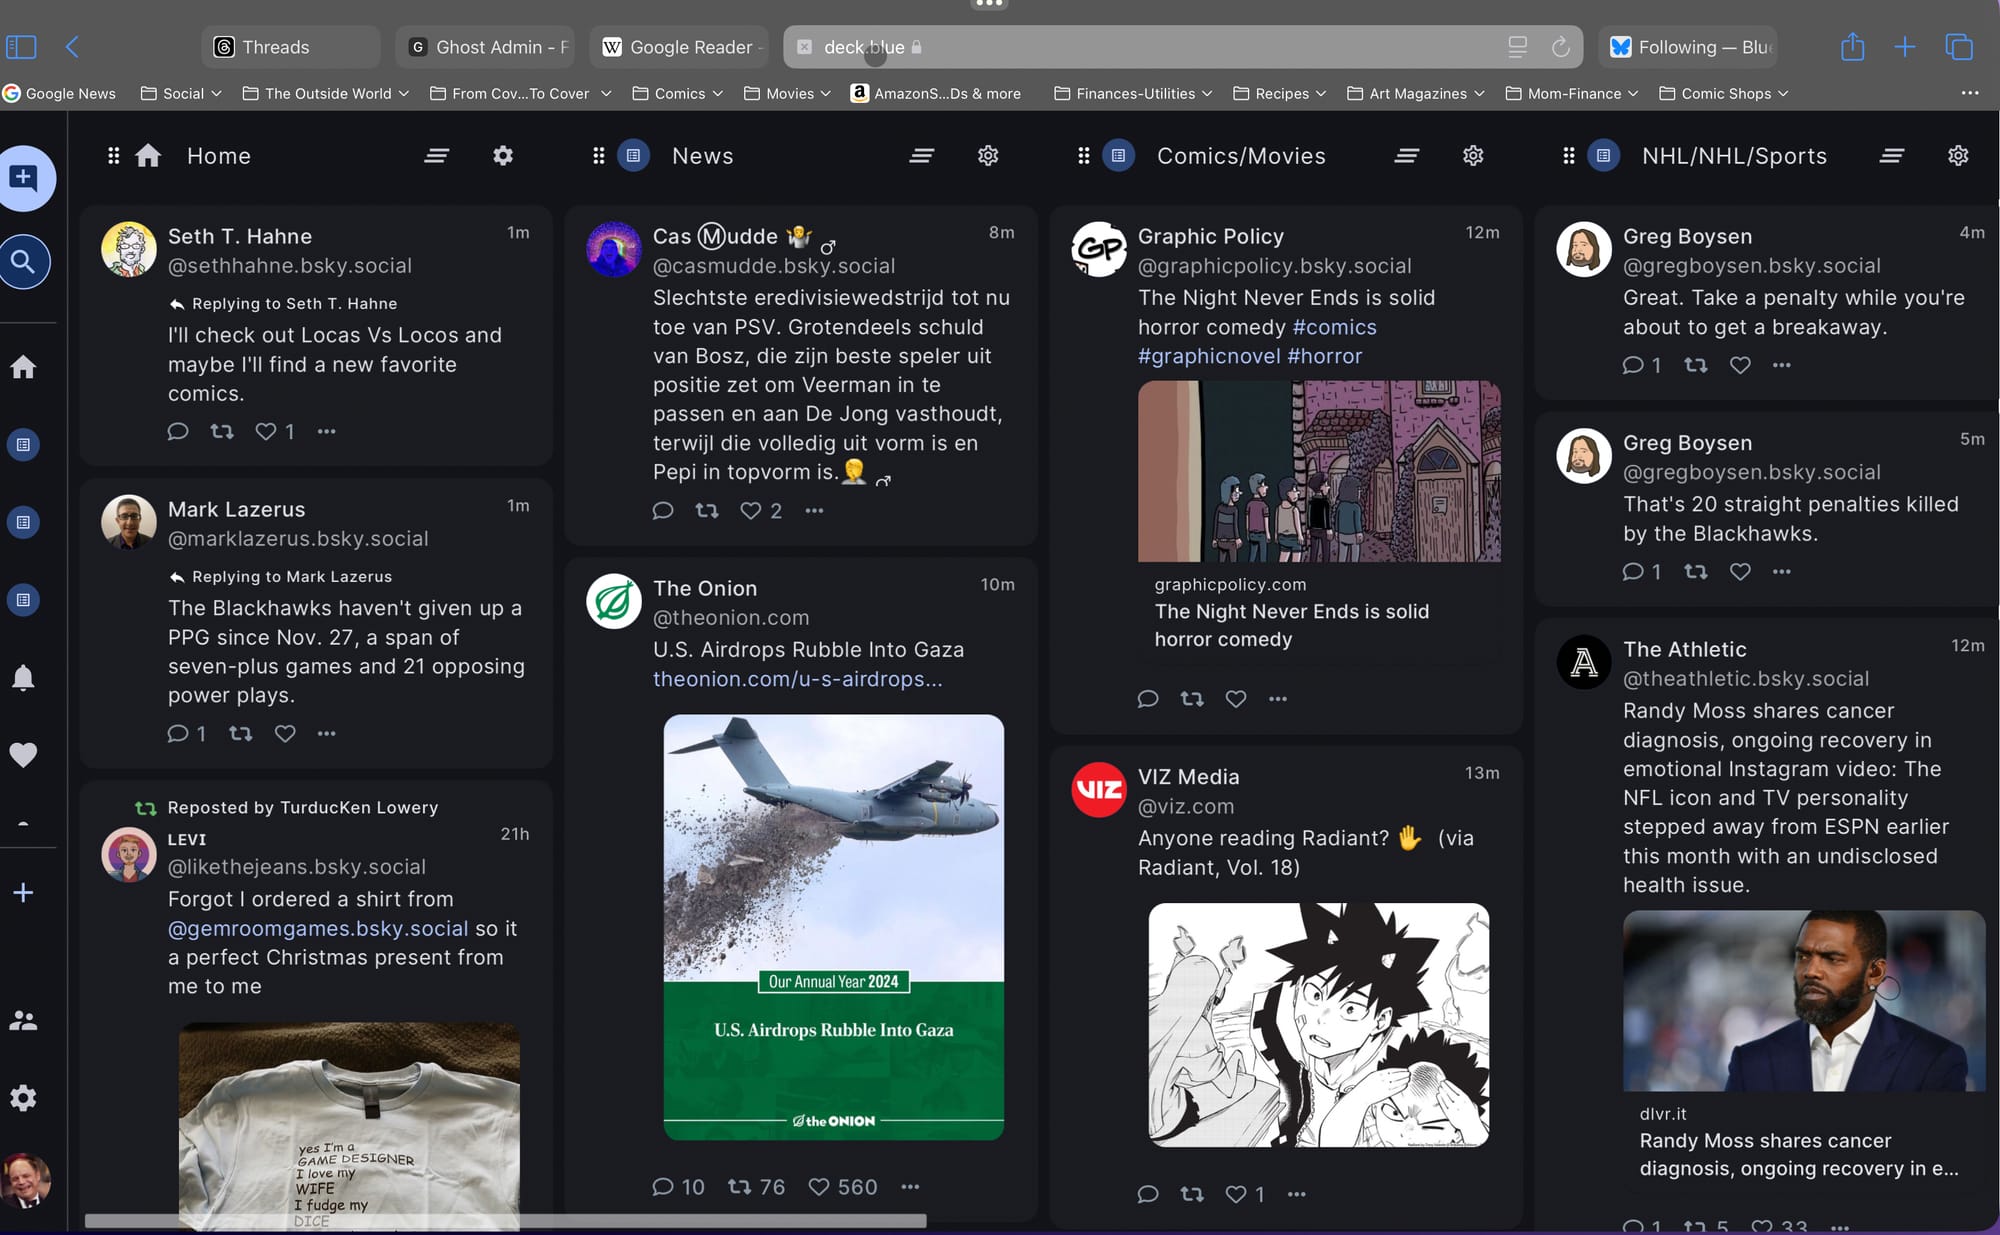Expand the Recipes bookmarks folder
This screenshot has height=1235, width=2000.
tap(1280, 93)
